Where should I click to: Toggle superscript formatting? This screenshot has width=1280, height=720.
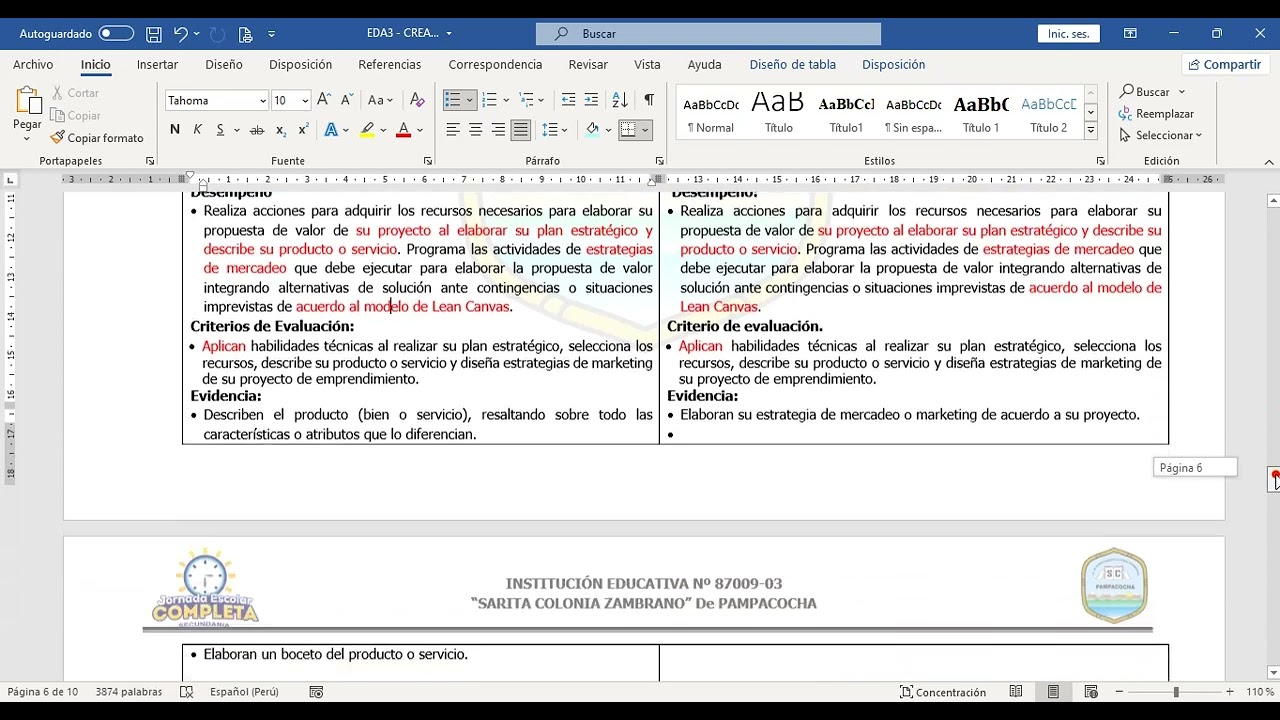[x=303, y=130]
